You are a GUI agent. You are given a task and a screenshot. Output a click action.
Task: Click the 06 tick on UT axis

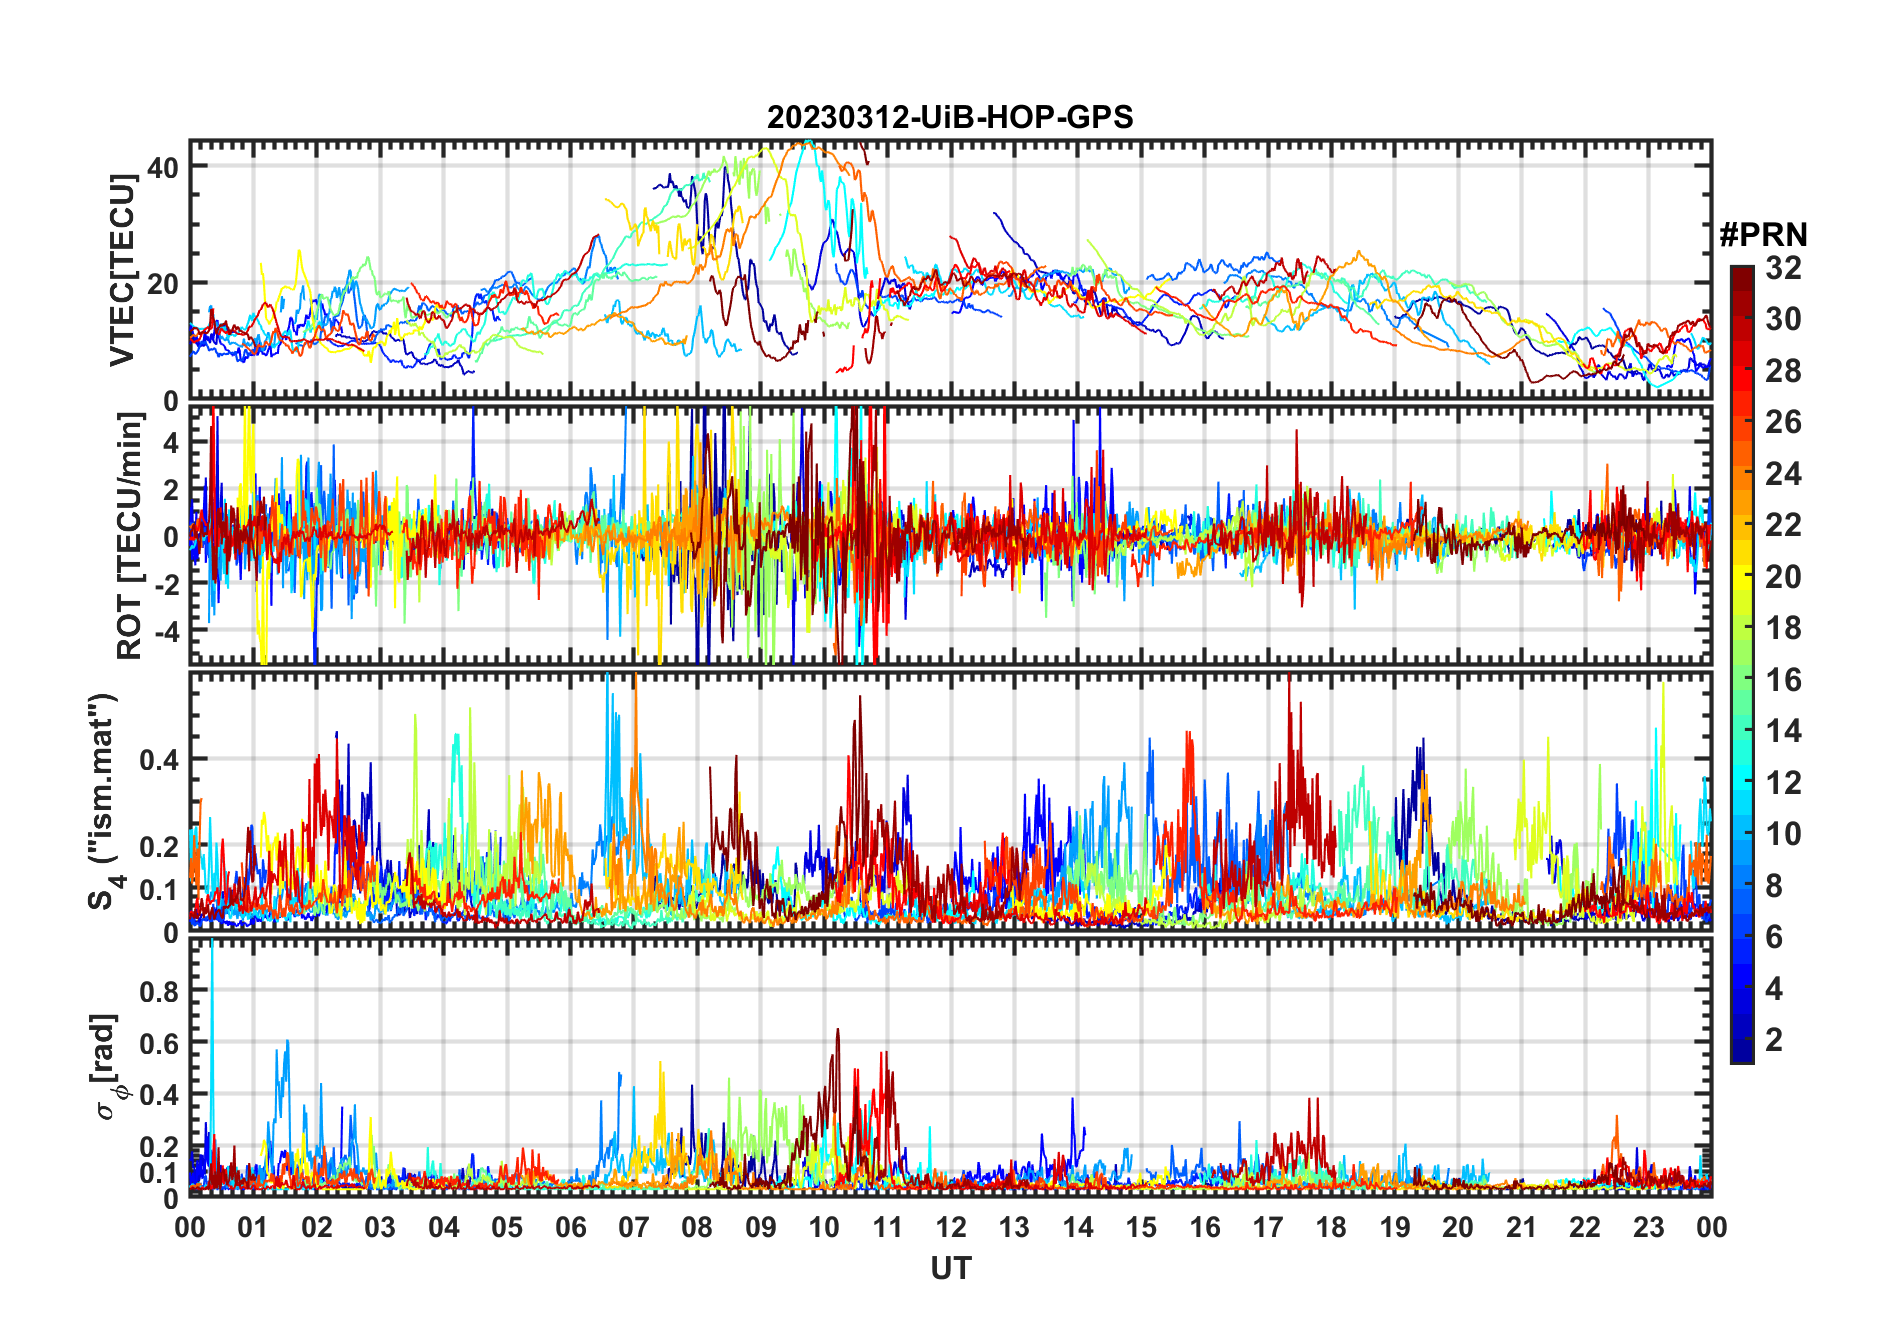click(x=571, y=1228)
